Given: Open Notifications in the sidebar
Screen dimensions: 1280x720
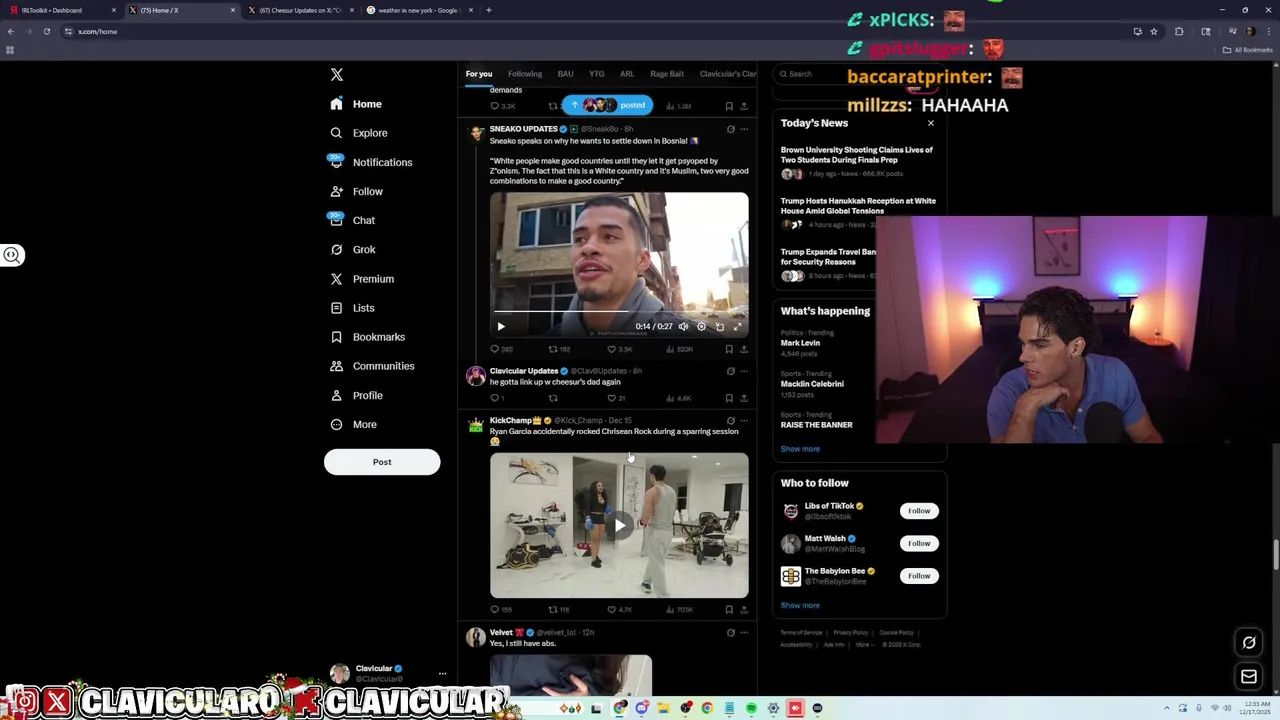Looking at the screenshot, I should [370, 162].
